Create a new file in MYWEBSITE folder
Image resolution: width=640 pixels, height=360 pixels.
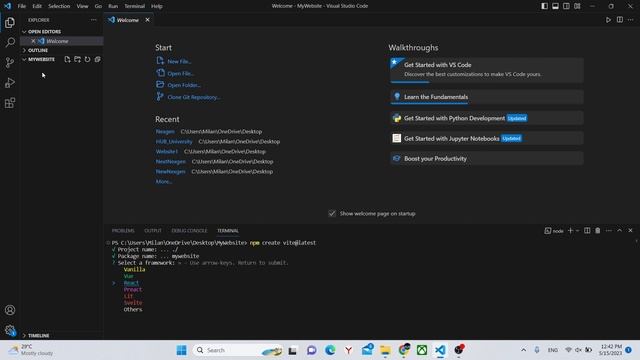[x=67, y=60]
